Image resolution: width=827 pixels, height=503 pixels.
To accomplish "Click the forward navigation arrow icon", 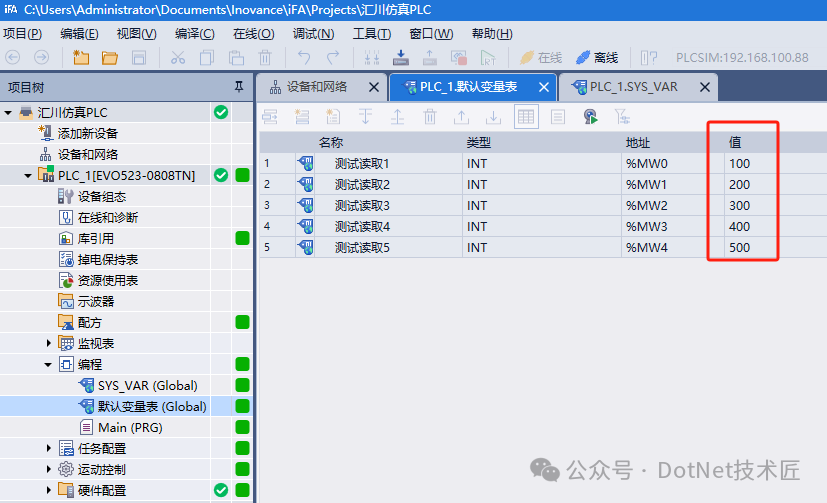I will (x=41, y=57).
